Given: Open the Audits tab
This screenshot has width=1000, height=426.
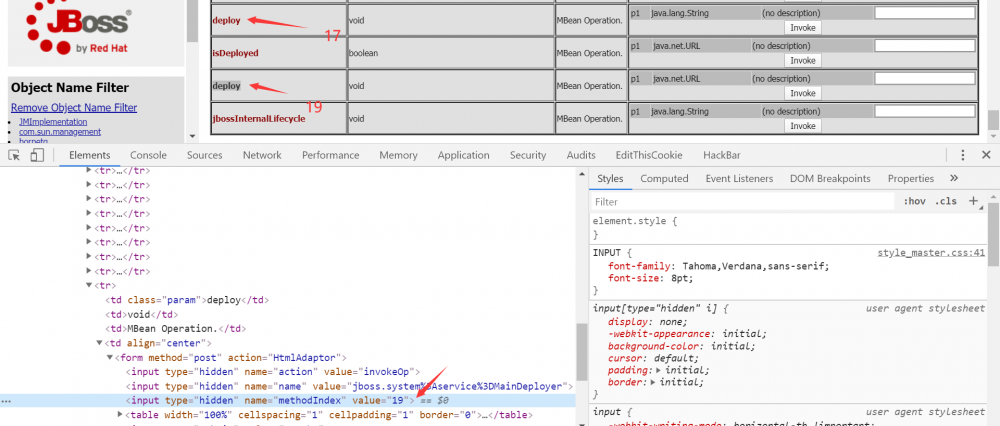Looking at the screenshot, I should pos(581,155).
